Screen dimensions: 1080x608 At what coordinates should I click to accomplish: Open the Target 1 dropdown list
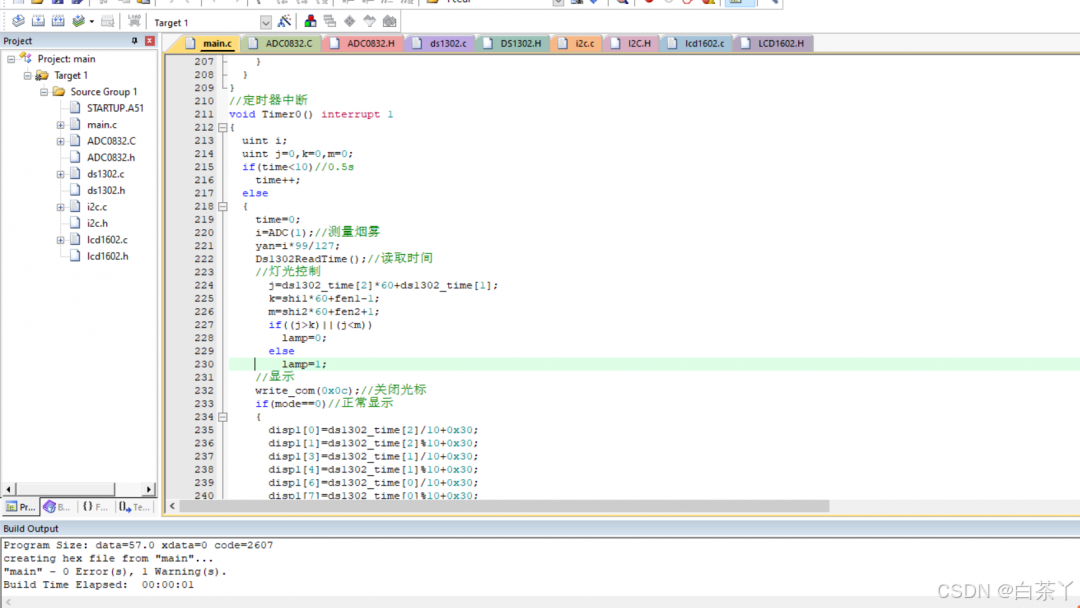265,22
